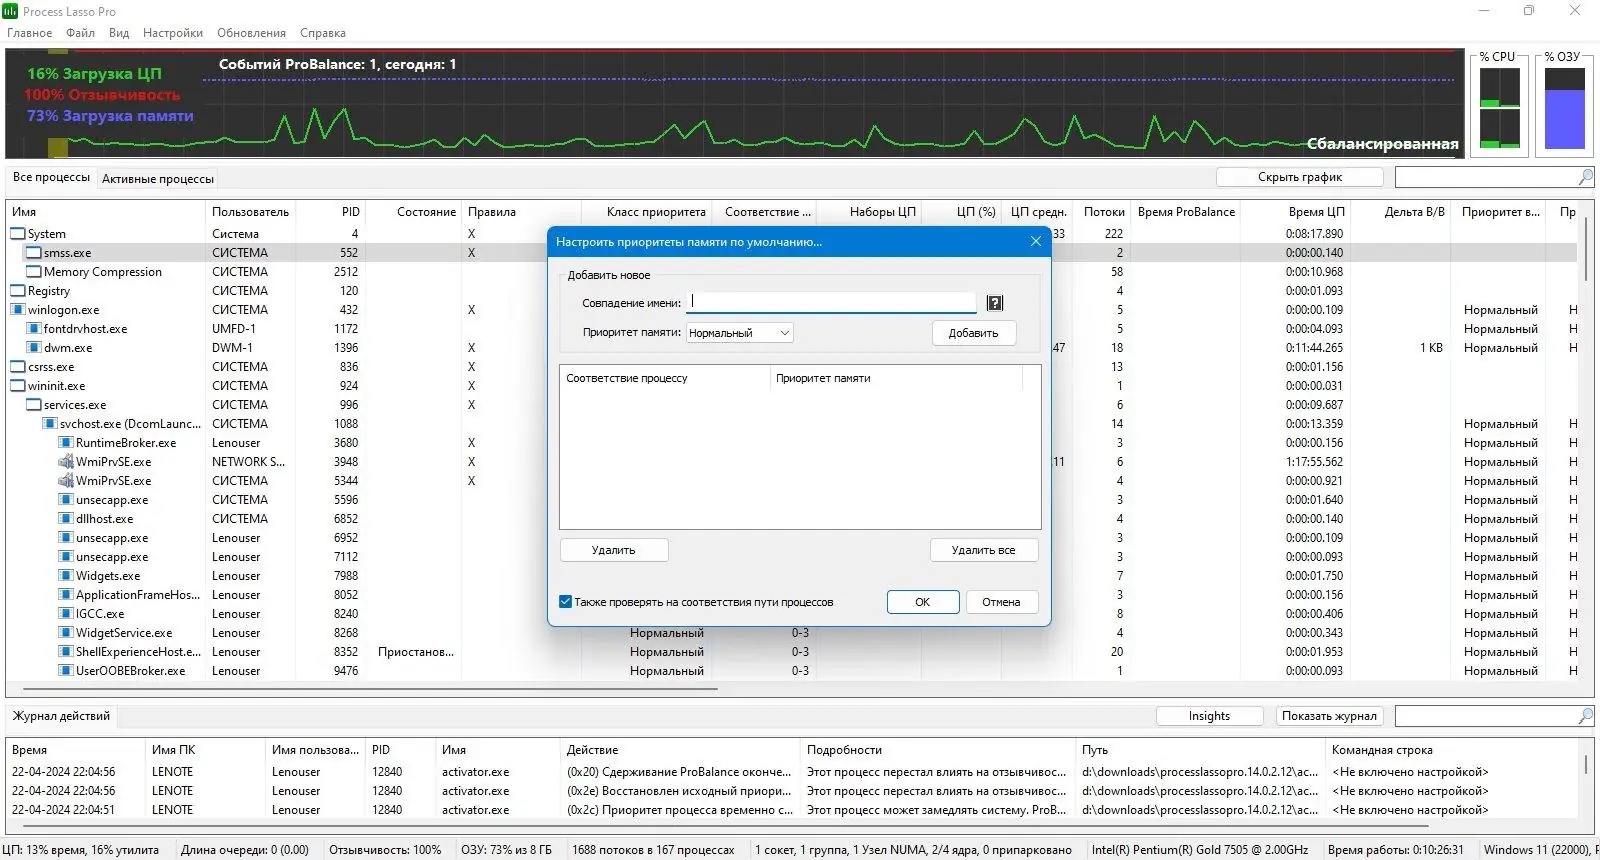Click the WmiPrvSE.exe icon with PID 3948
Screen dimensions: 1600x860
(66, 462)
